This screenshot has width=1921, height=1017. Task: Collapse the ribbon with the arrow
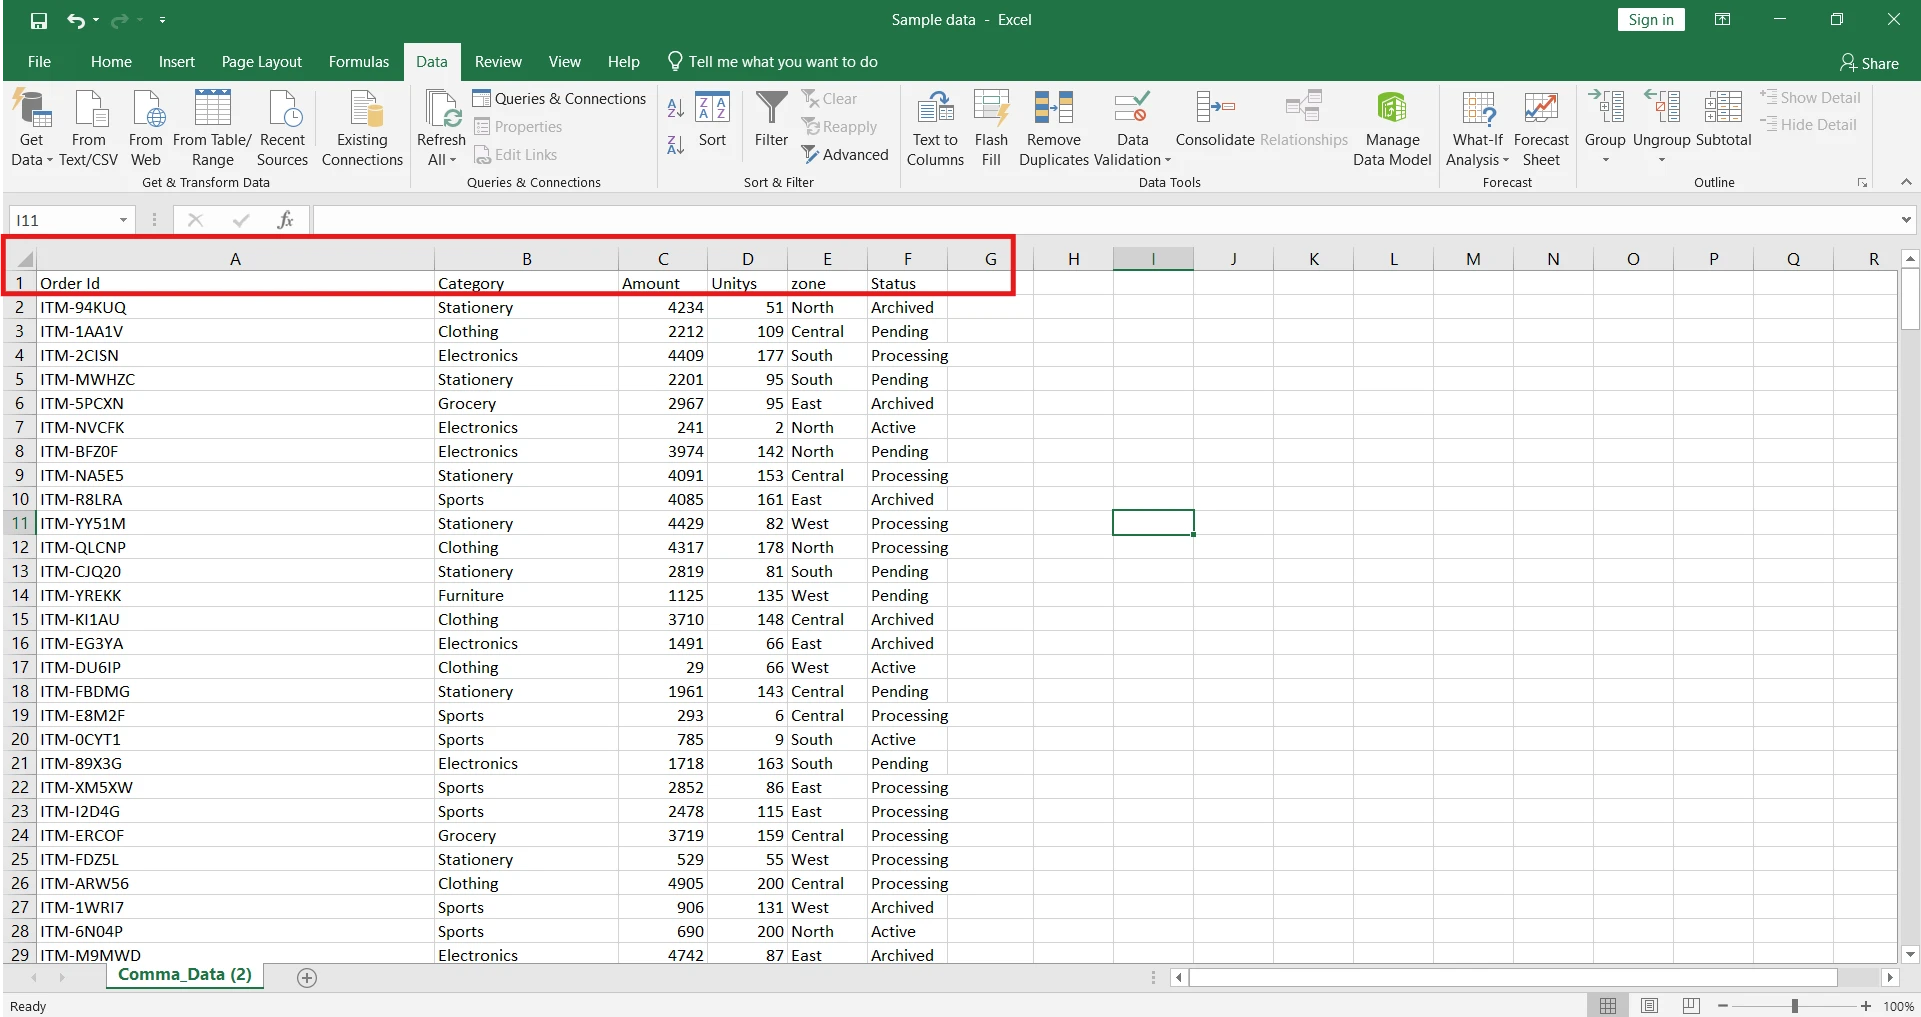tap(1906, 182)
